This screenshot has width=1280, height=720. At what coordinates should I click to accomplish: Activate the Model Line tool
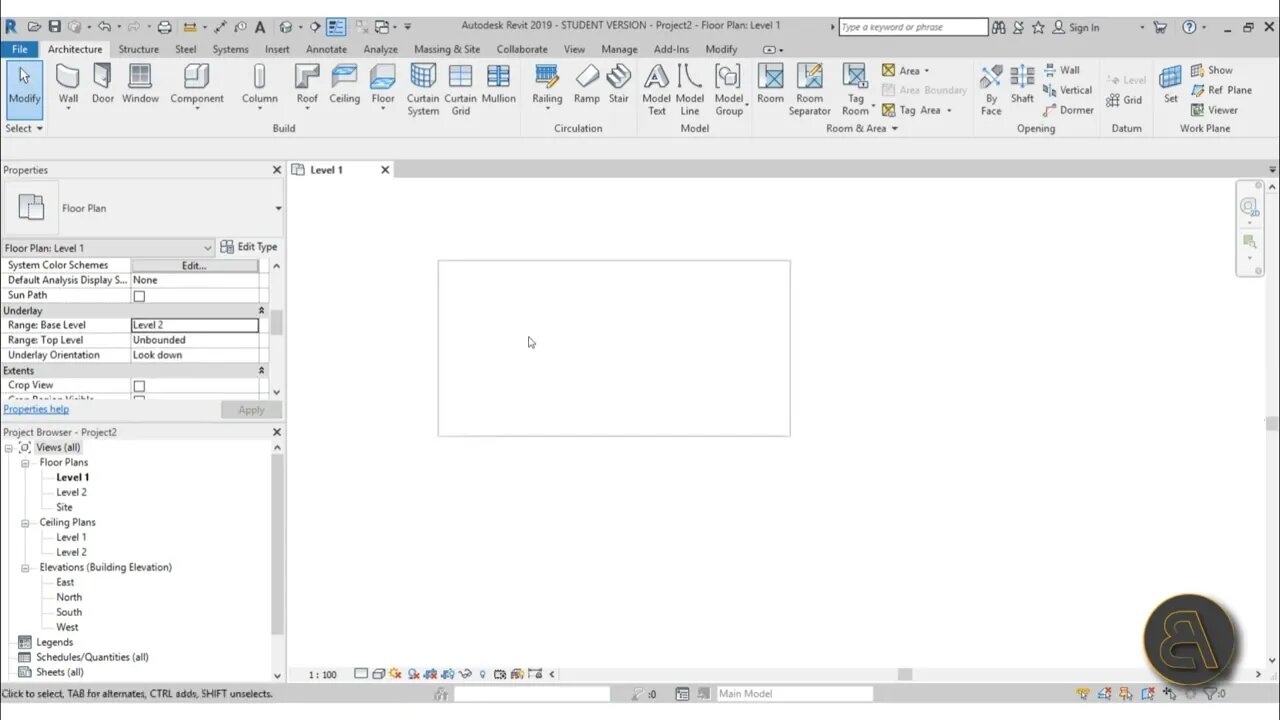[690, 90]
